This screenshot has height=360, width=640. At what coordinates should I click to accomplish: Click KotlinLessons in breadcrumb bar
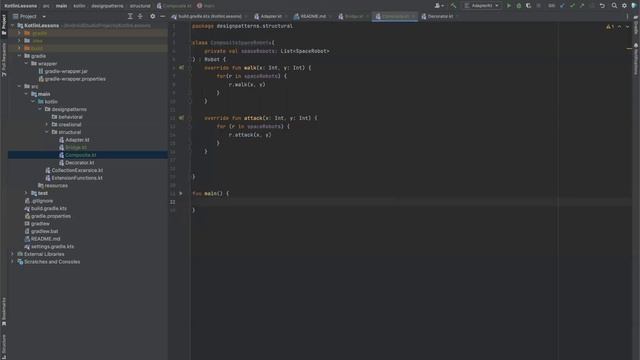tap(21, 6)
